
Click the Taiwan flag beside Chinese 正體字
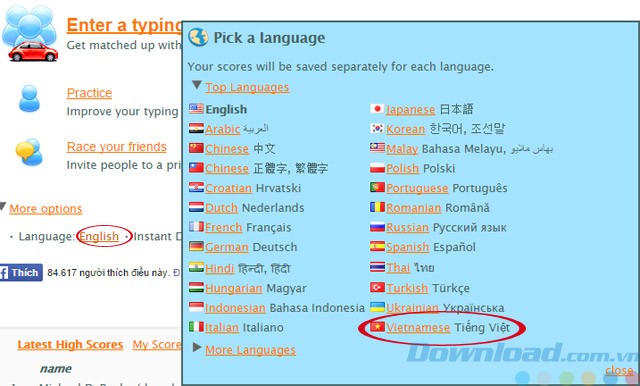[x=196, y=167]
